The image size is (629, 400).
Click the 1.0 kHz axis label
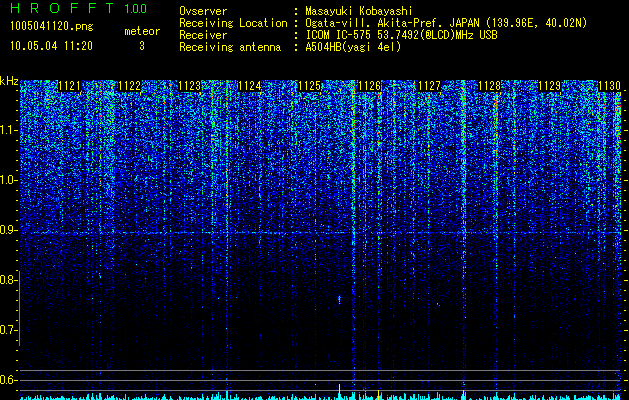pyautogui.click(x=8, y=180)
